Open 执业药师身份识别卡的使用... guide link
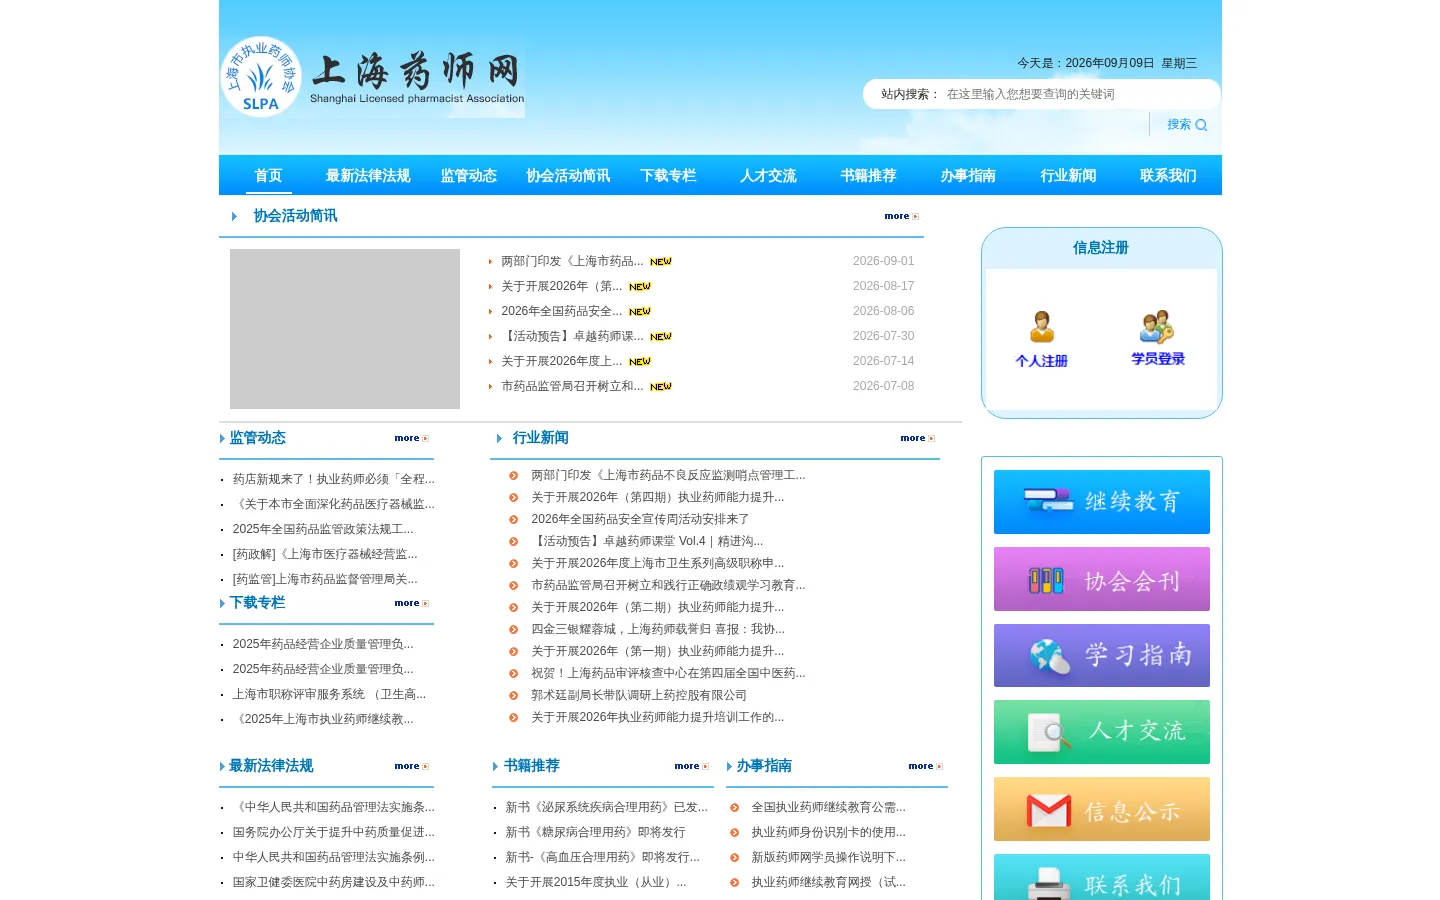The height and width of the screenshot is (900, 1440). 828,832
